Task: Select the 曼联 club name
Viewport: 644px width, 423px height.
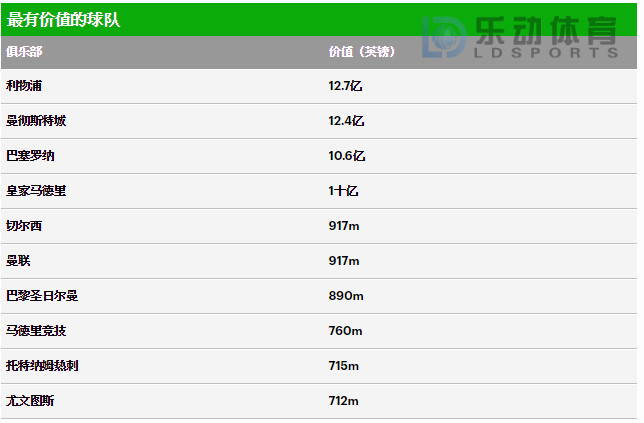Action: point(18,260)
